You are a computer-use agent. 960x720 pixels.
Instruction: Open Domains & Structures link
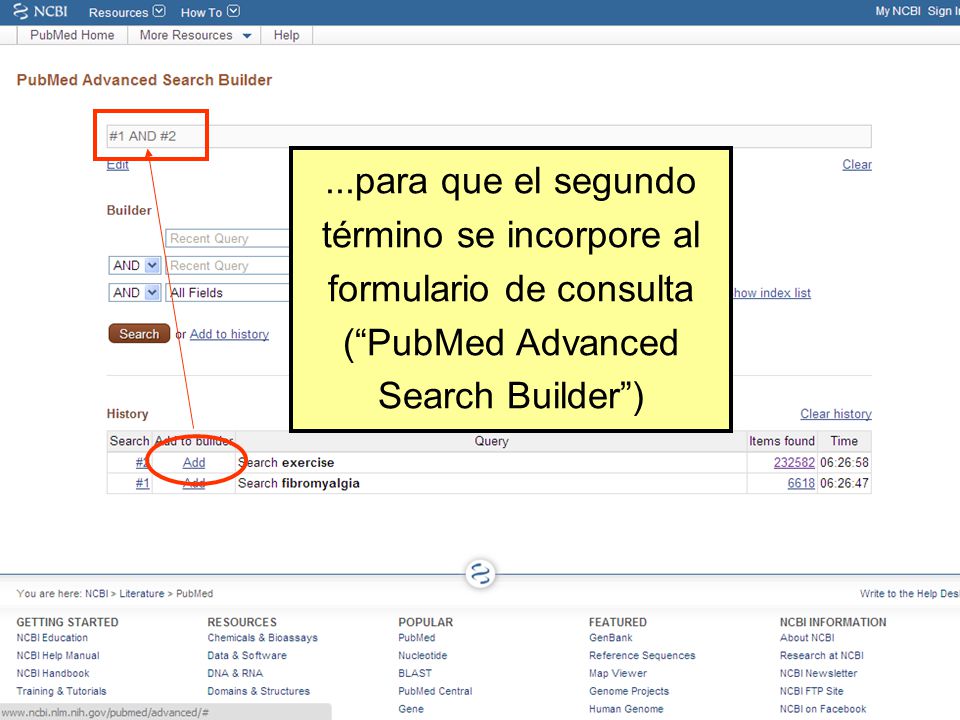[x=258, y=691]
